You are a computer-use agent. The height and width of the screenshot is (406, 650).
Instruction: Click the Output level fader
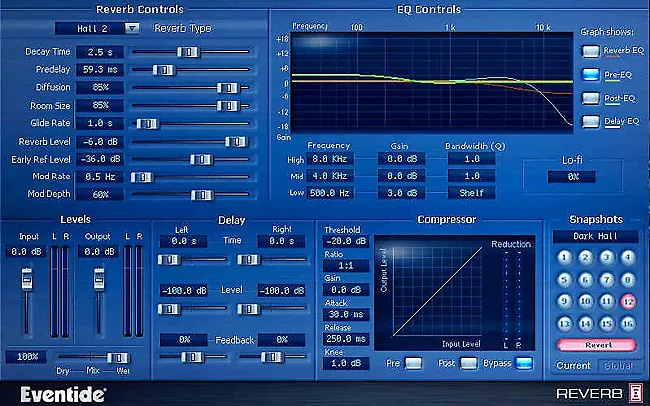99,279
